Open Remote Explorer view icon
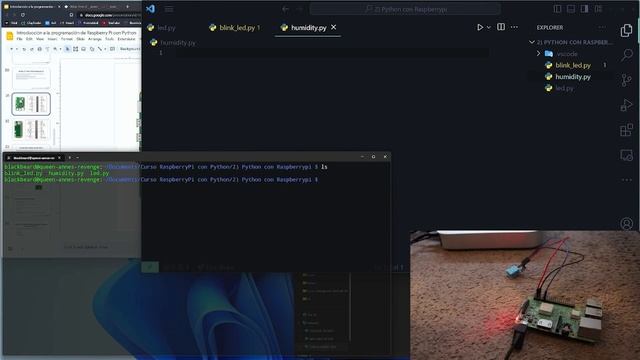The image size is (640, 360). point(627,155)
